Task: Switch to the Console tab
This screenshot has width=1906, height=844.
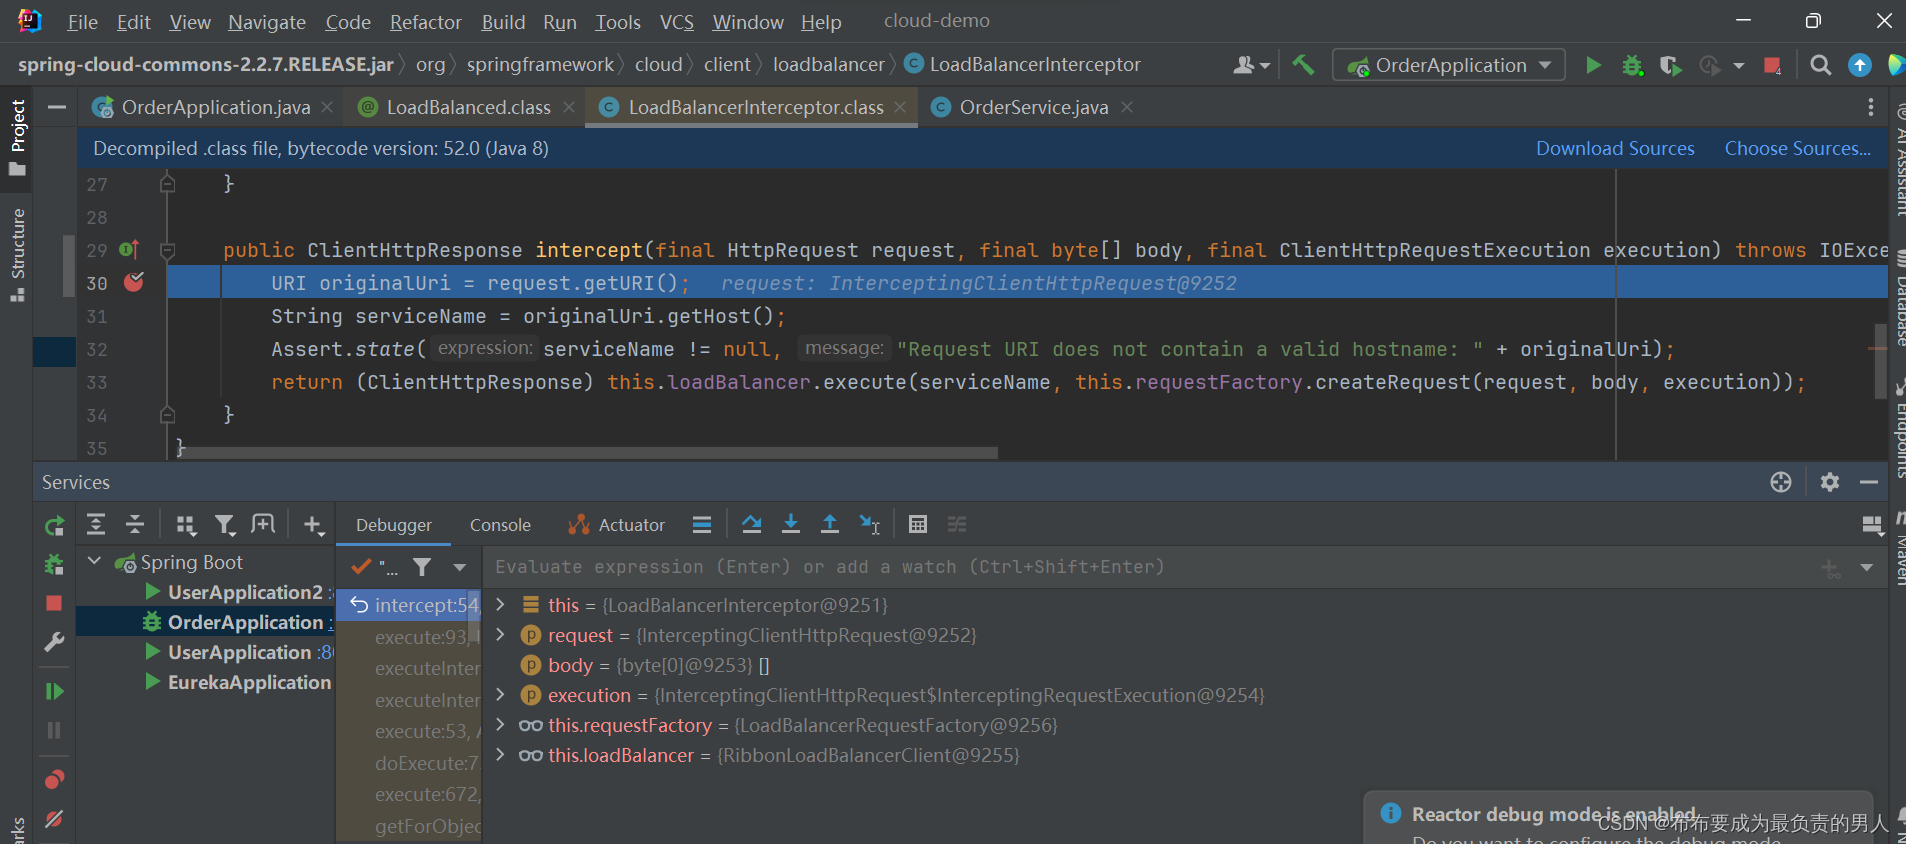Action: (x=500, y=525)
